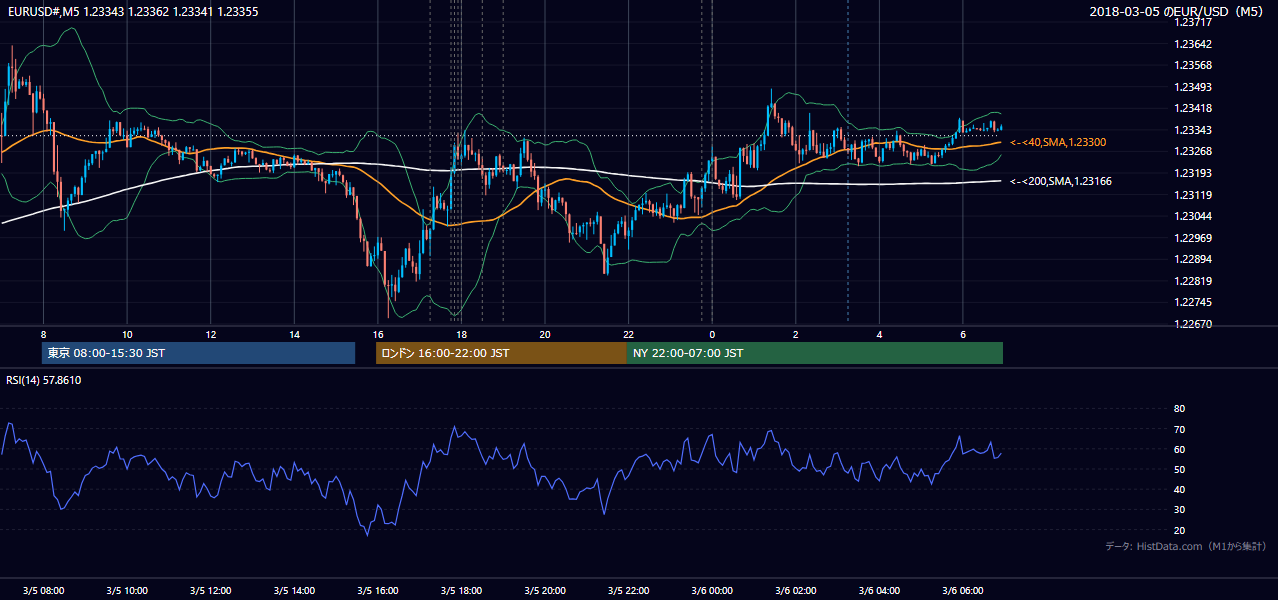Click hour 6 tick on price chart axis
Screen dimensions: 1278x600
coord(963,334)
